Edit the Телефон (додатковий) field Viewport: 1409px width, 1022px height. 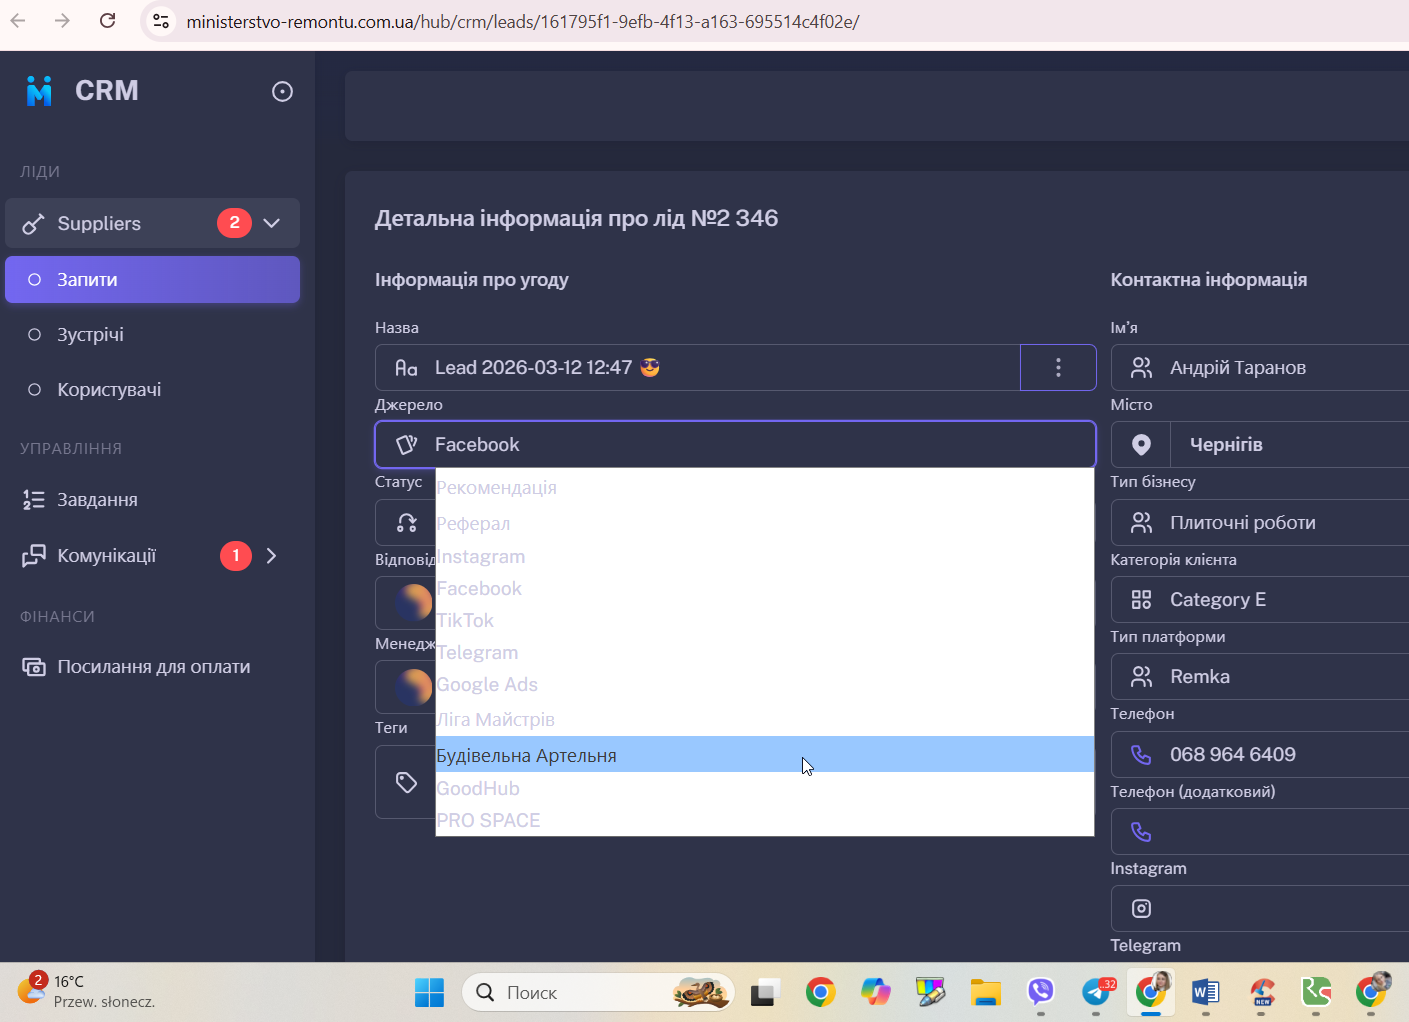(x=1260, y=831)
